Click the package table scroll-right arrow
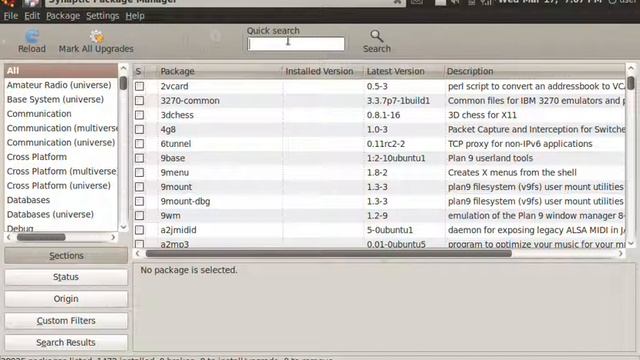The height and width of the screenshot is (360, 640). click(620, 253)
